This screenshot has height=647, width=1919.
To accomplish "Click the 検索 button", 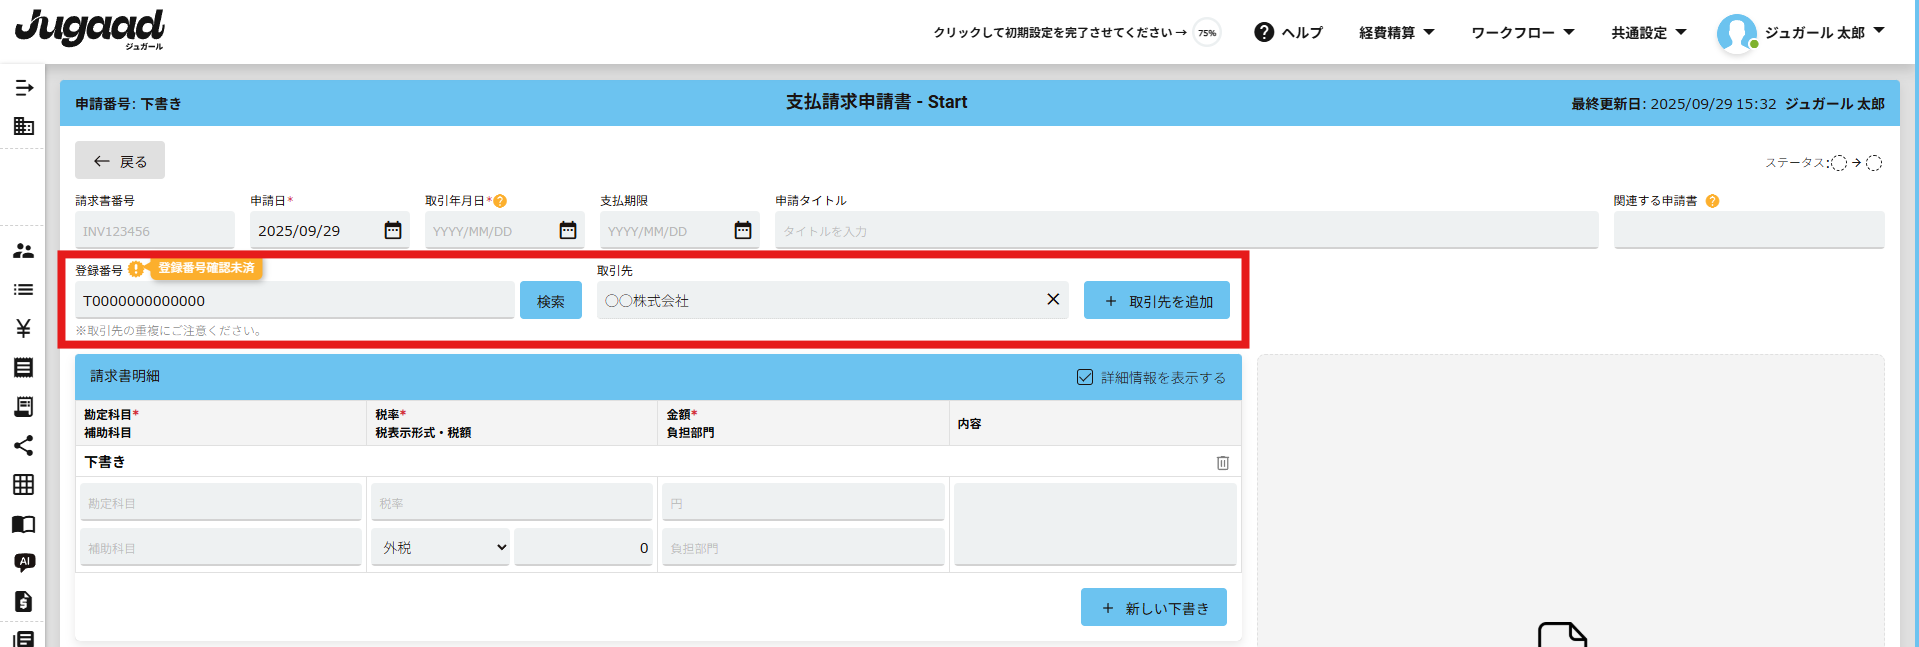I will pos(550,301).
